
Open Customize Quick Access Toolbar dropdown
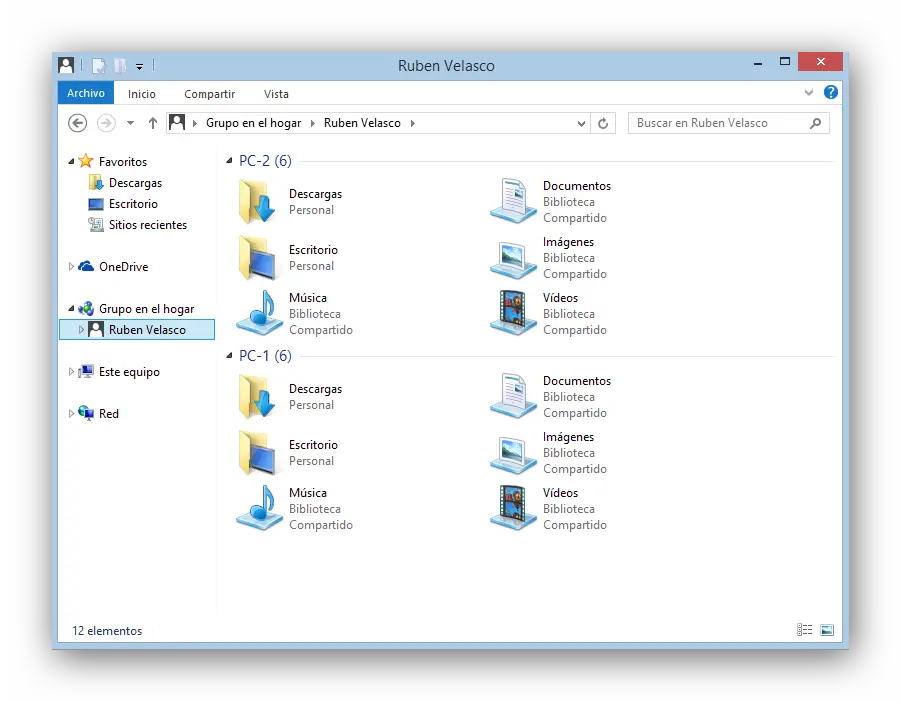[x=140, y=67]
